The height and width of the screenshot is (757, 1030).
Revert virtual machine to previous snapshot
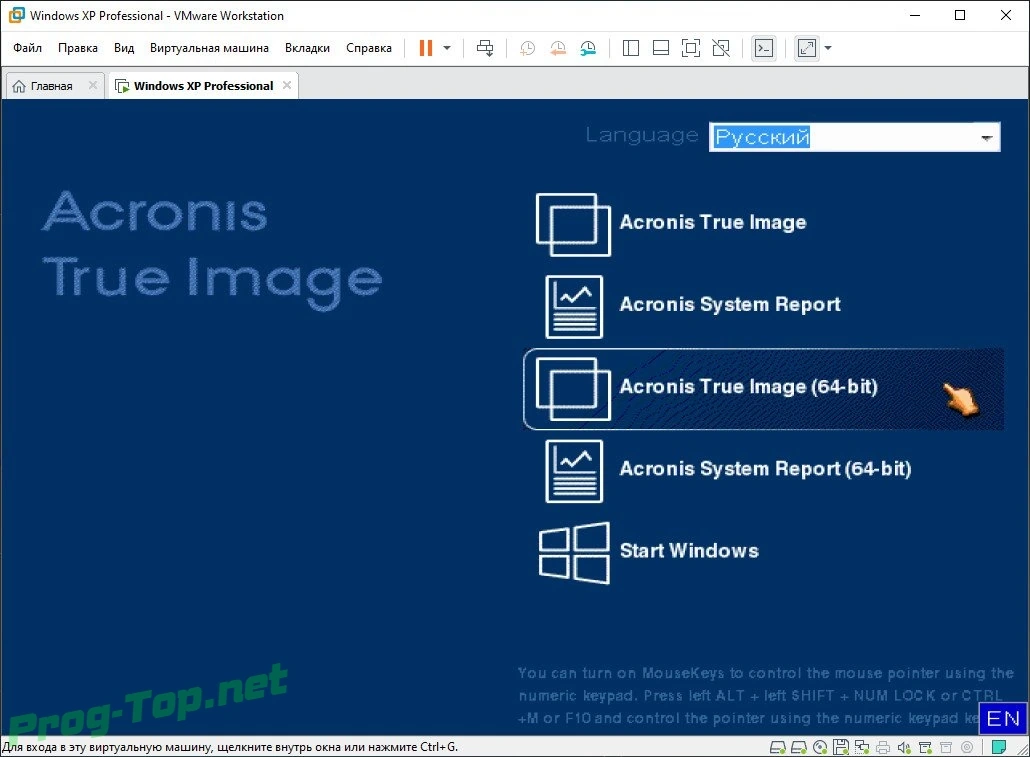tap(558, 48)
